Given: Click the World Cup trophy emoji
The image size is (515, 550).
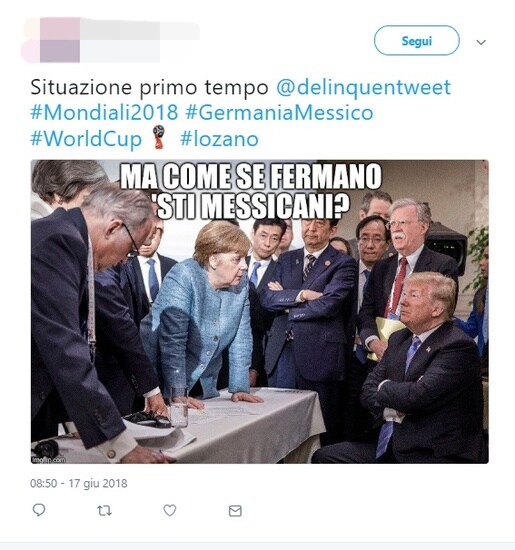Looking at the screenshot, I should tap(159, 138).
